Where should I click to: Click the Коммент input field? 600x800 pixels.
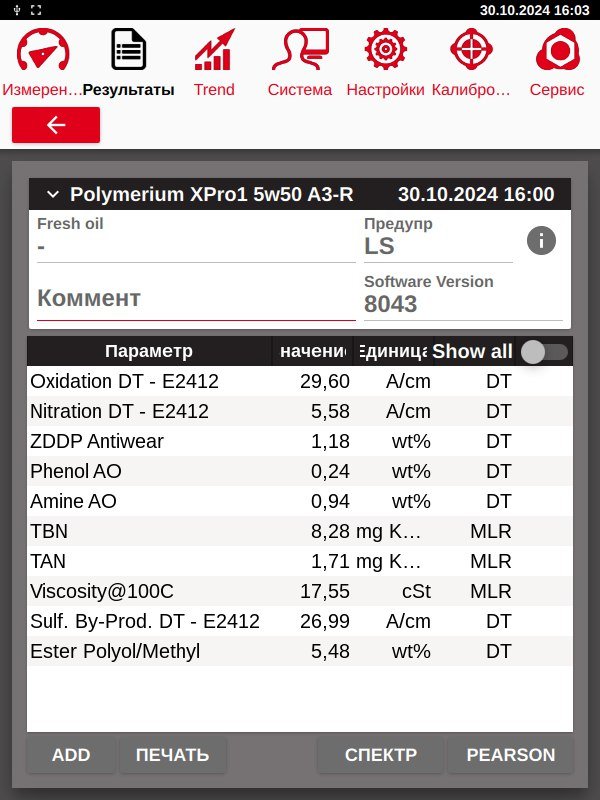tap(196, 298)
